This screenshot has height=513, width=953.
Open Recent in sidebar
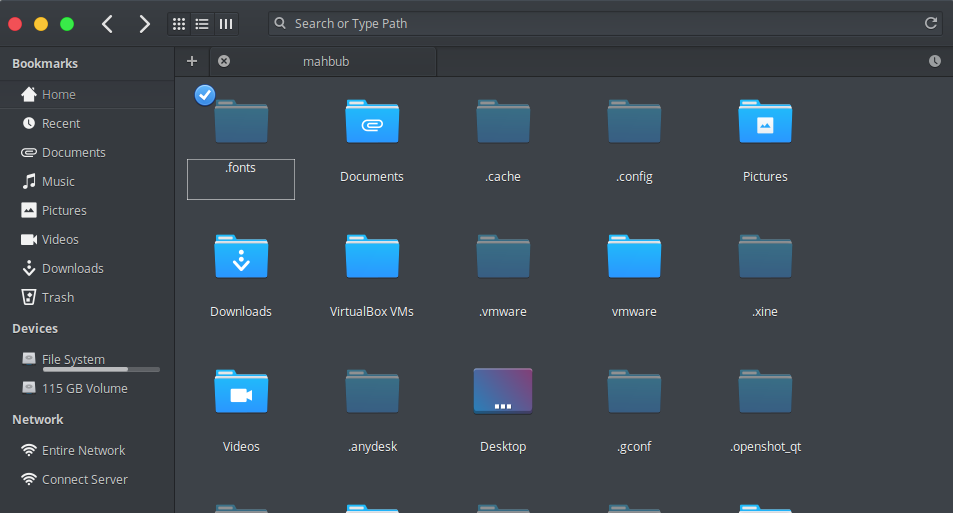(88, 123)
